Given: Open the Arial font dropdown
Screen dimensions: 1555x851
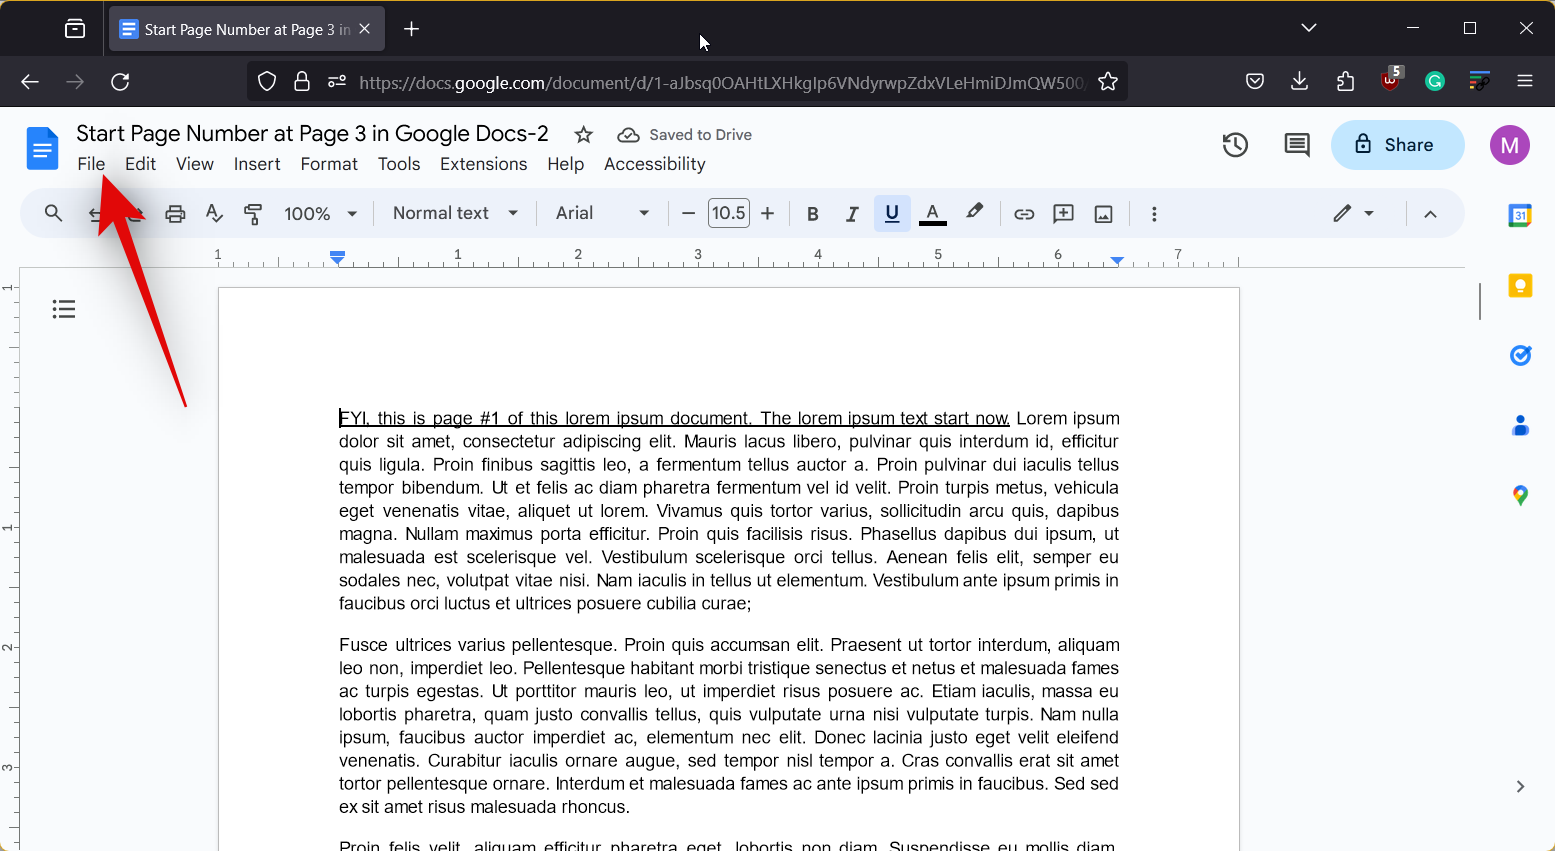Looking at the screenshot, I should click(x=602, y=213).
